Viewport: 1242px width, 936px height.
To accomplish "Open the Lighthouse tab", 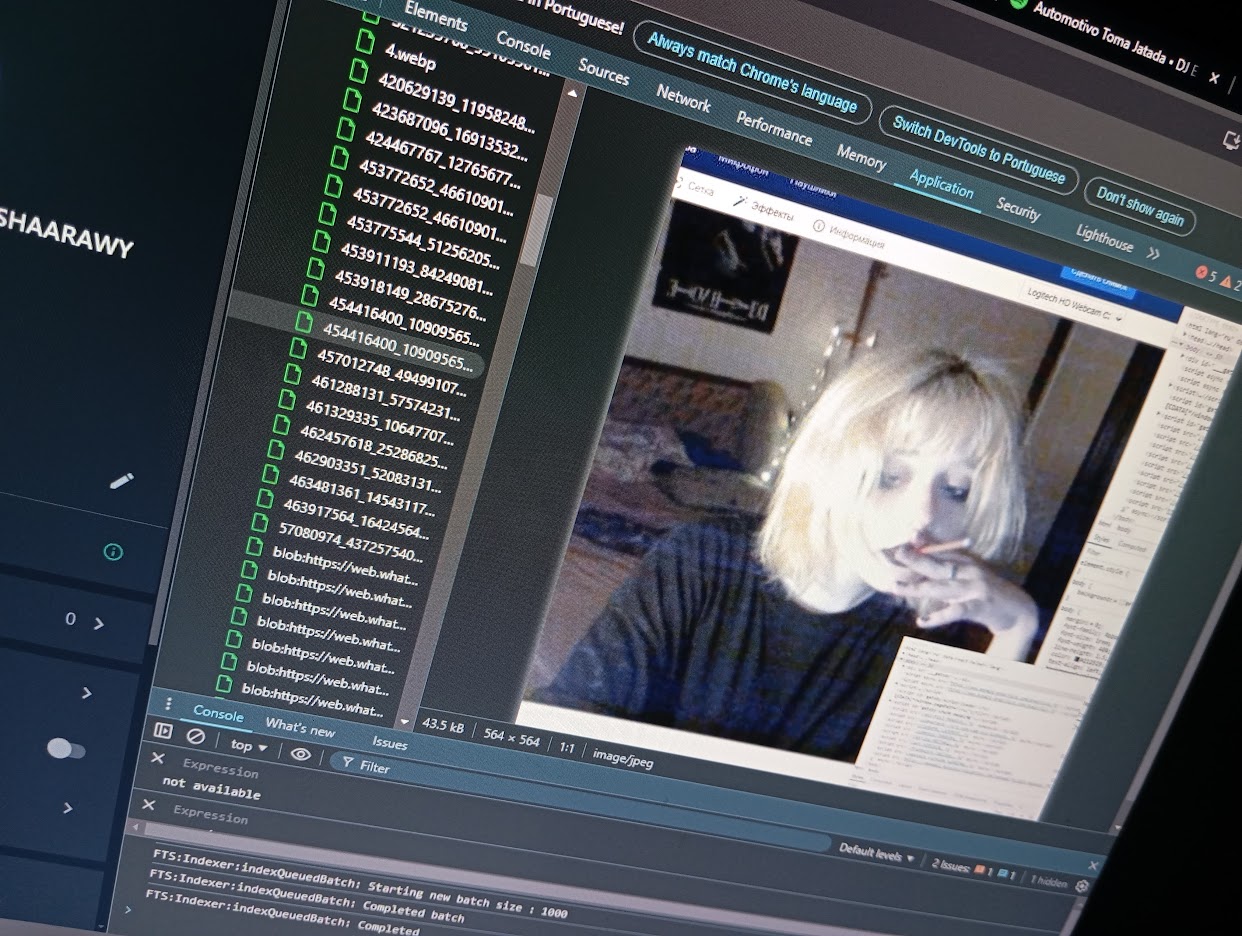I will [x=1104, y=239].
